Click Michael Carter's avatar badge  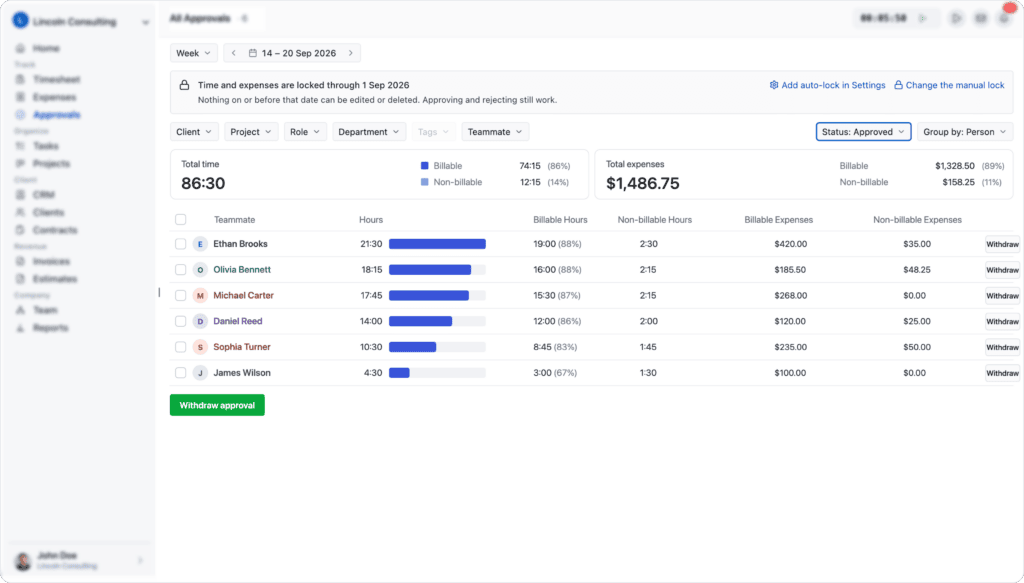(200, 296)
